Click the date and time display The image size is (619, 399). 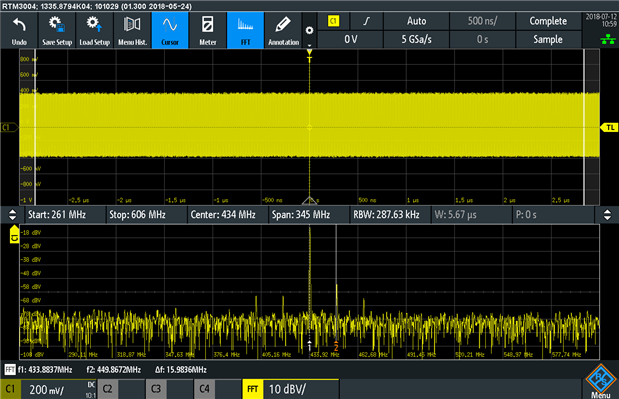601,20
